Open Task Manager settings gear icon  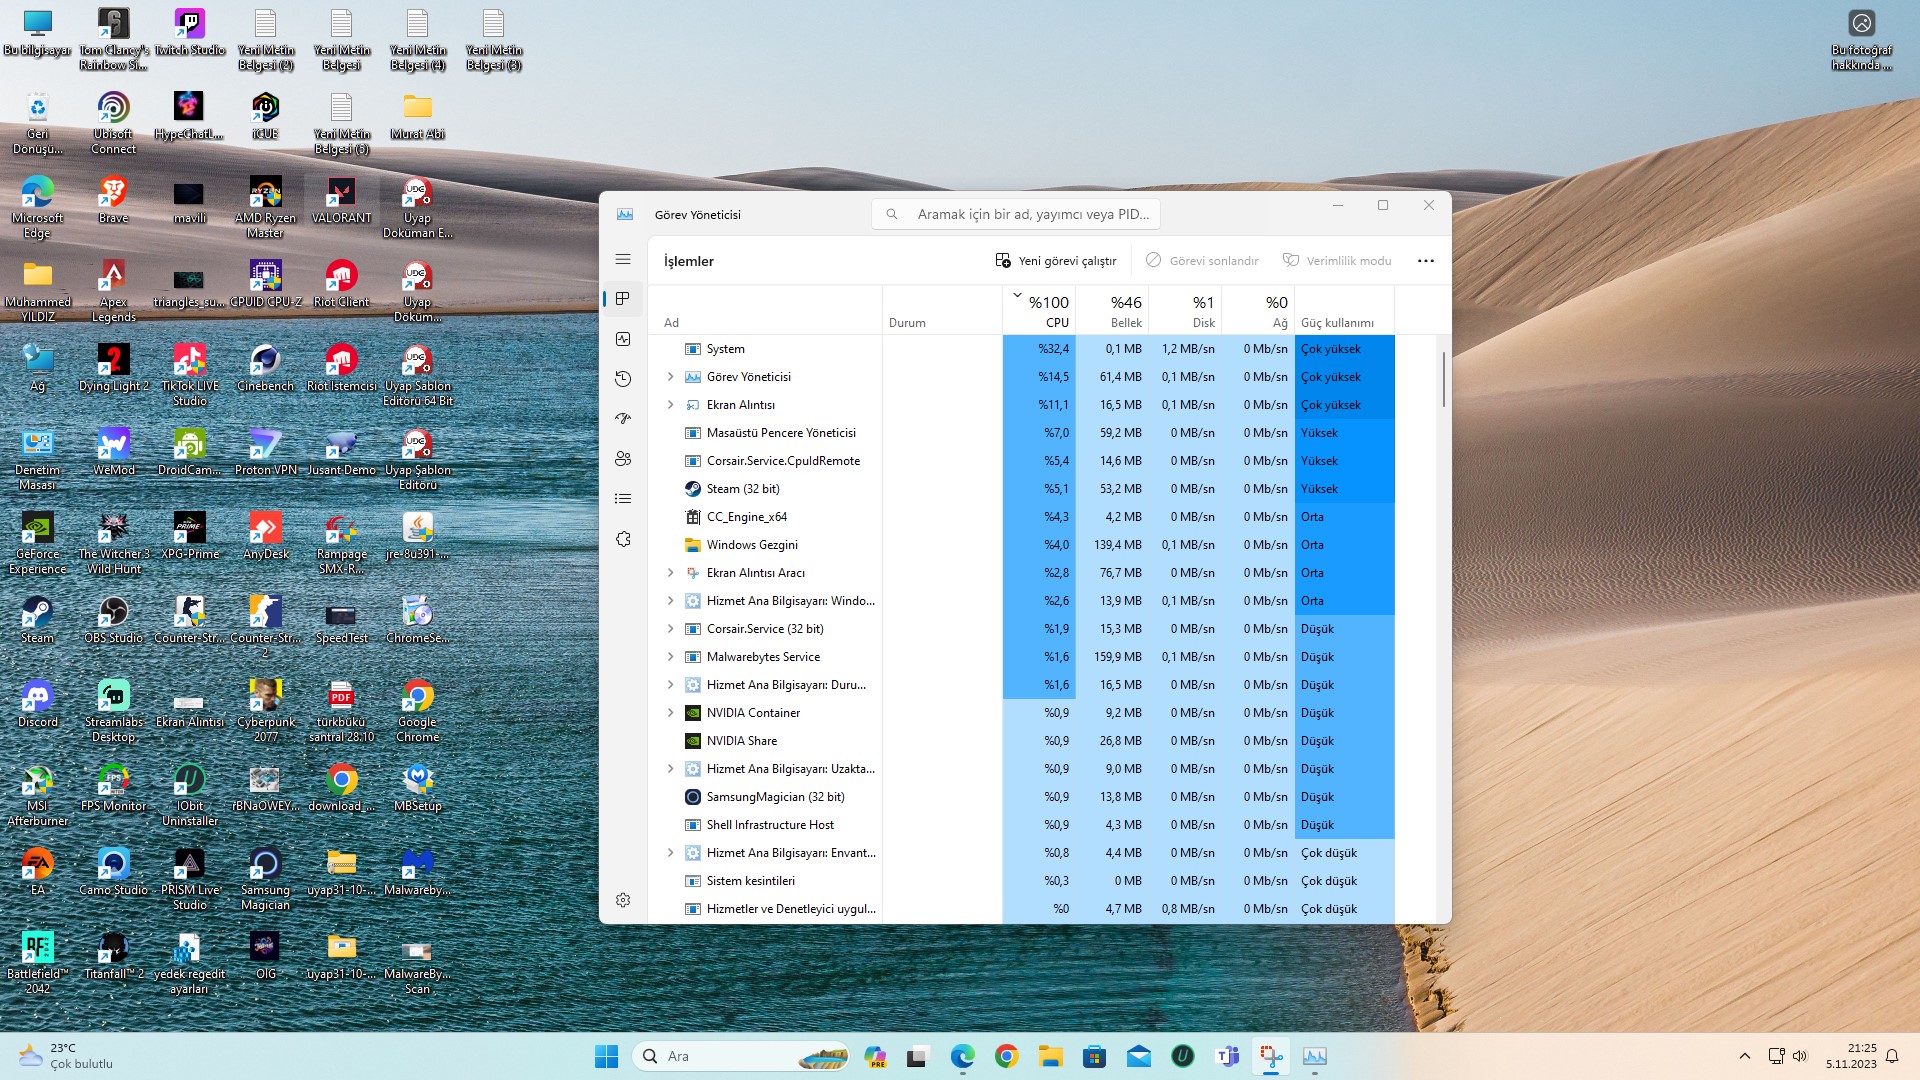coord(623,900)
